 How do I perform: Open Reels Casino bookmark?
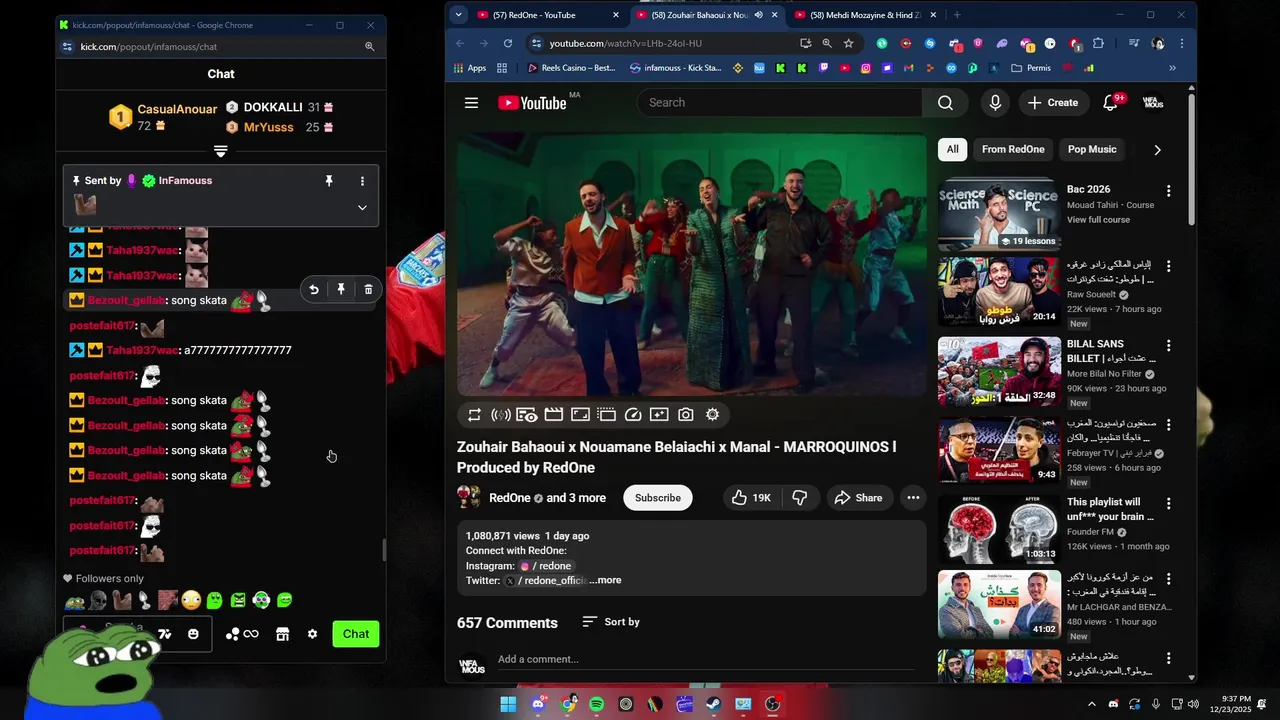click(x=571, y=68)
